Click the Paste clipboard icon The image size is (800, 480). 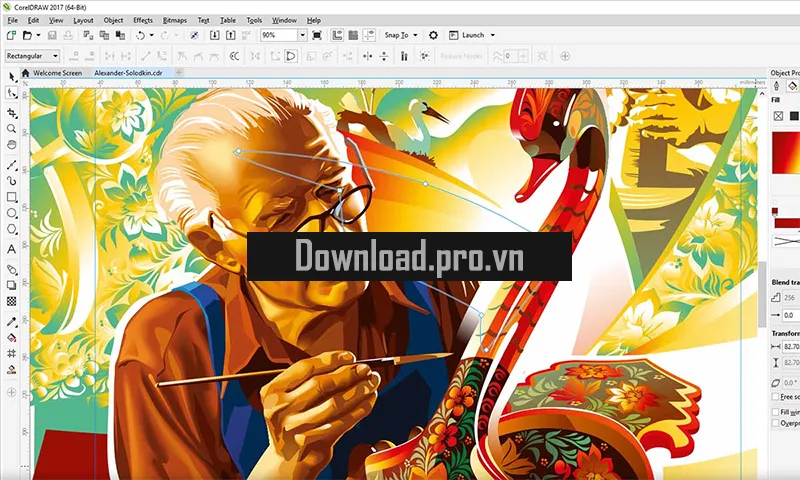[x=120, y=35]
